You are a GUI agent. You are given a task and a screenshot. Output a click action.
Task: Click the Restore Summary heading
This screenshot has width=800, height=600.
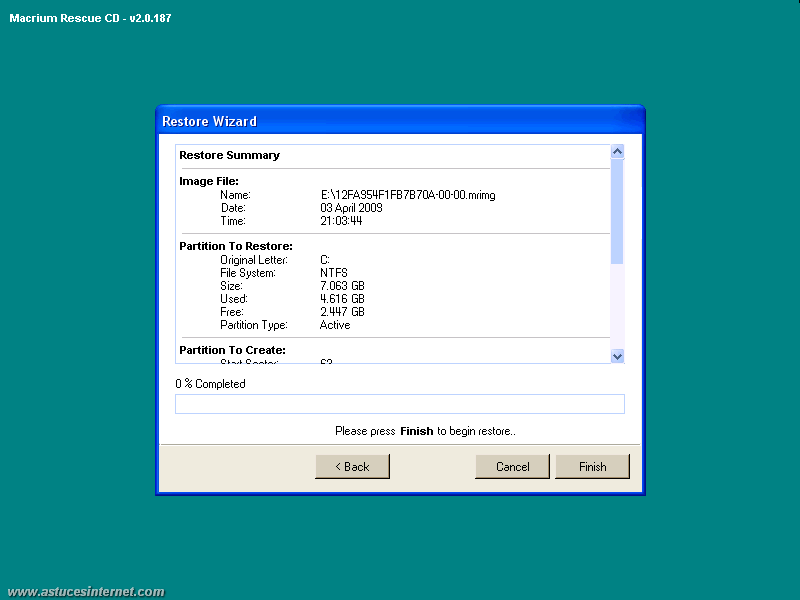click(x=230, y=155)
